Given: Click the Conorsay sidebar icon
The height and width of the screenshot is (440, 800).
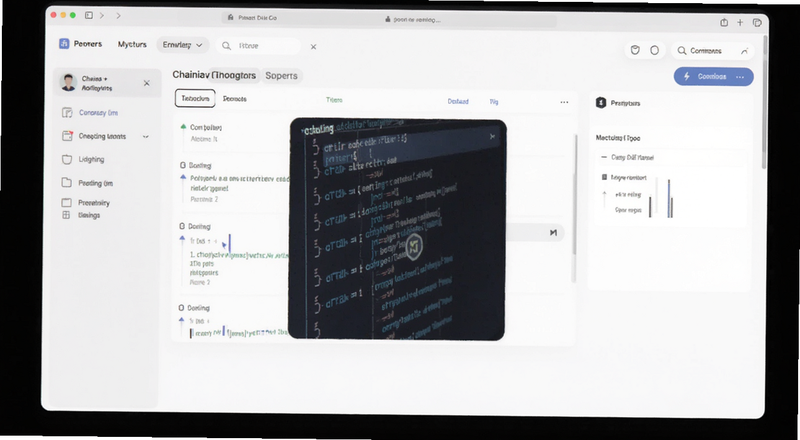Looking at the screenshot, I should pyautogui.click(x=67, y=113).
